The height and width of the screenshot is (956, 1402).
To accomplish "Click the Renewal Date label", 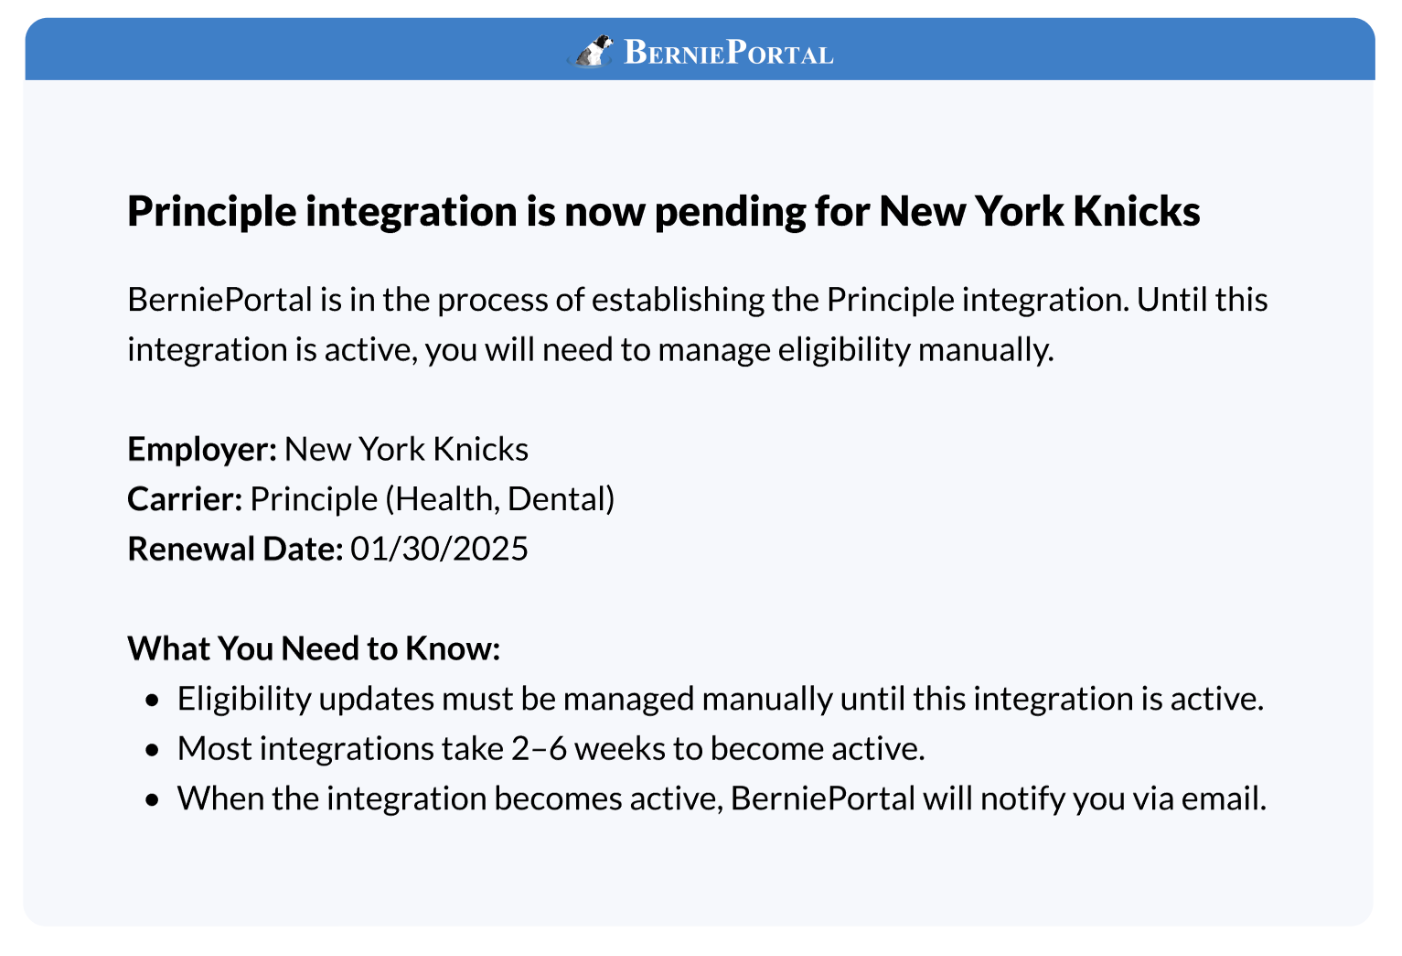I will 235,549.
